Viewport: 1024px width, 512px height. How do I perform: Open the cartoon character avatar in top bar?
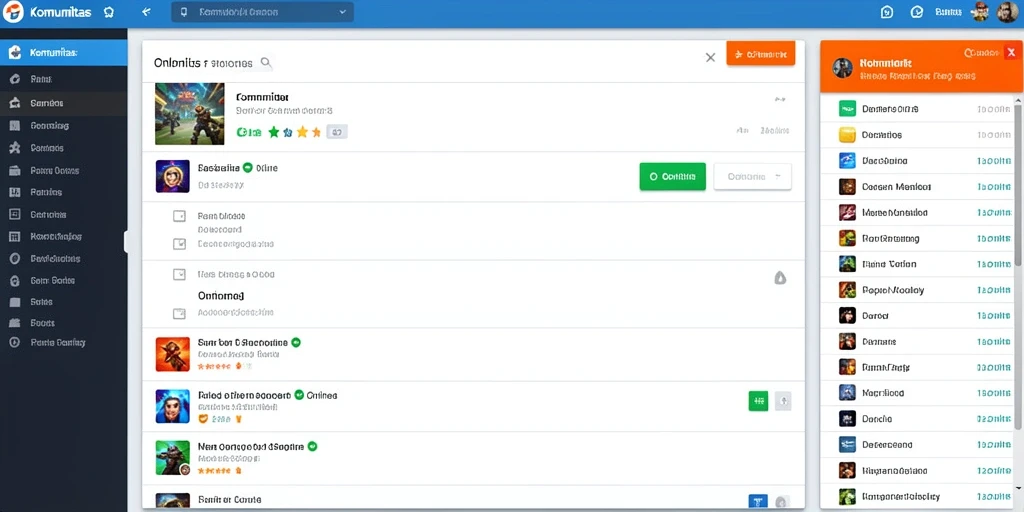980,12
